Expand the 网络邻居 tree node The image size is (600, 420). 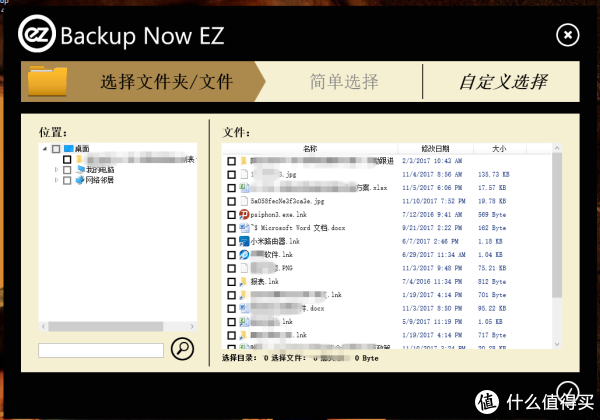[56, 180]
